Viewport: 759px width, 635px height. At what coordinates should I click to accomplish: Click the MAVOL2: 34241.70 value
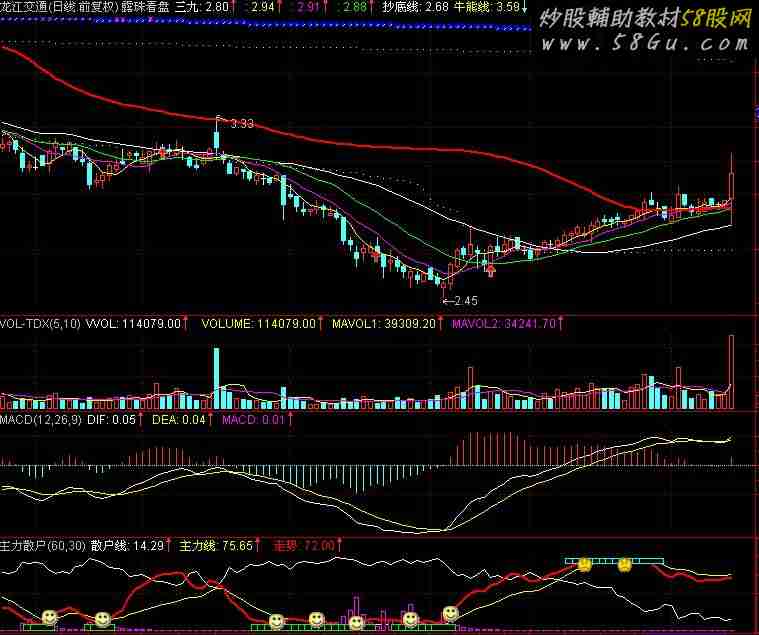pyautogui.click(x=504, y=323)
